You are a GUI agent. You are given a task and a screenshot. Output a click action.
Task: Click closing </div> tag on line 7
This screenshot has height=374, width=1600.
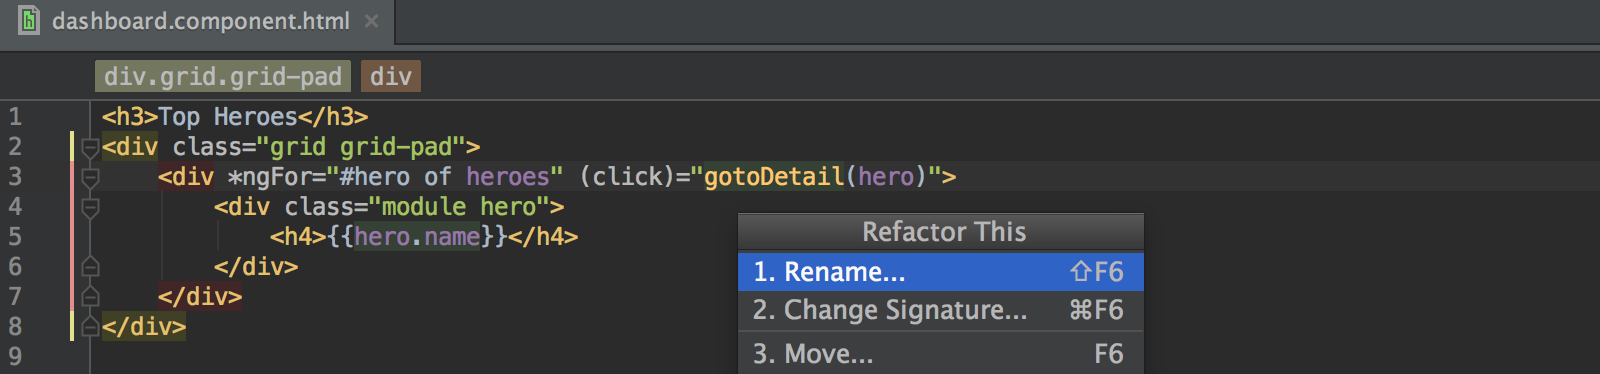tap(199, 297)
